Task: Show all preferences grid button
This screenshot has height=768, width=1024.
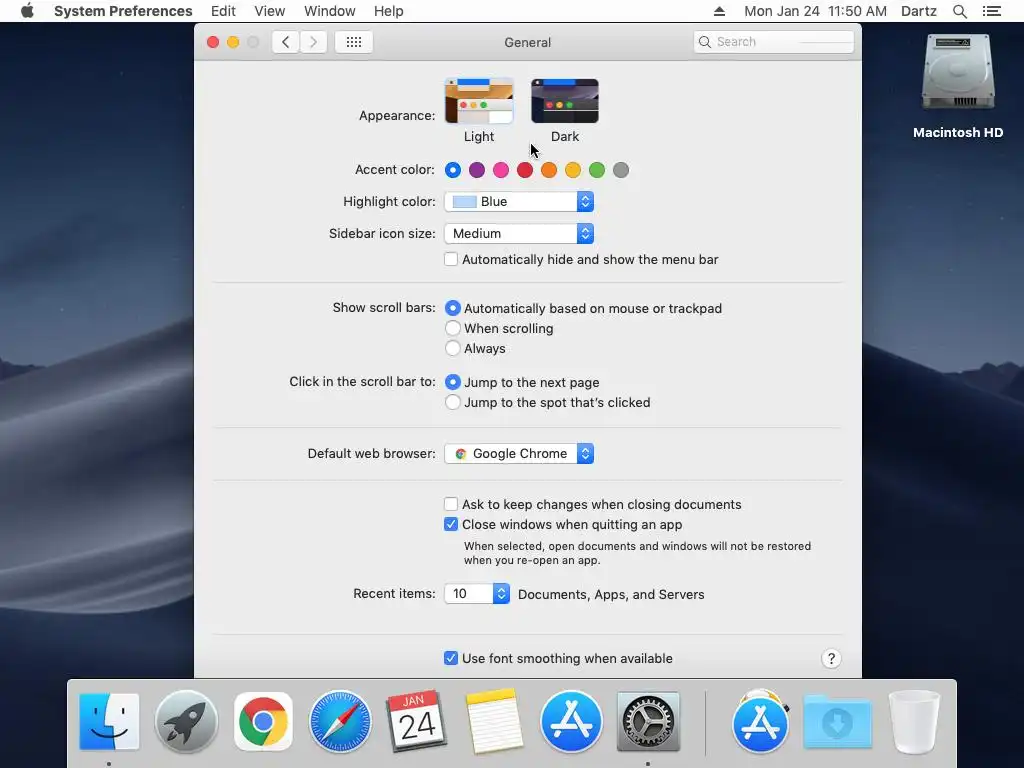Action: (x=354, y=42)
